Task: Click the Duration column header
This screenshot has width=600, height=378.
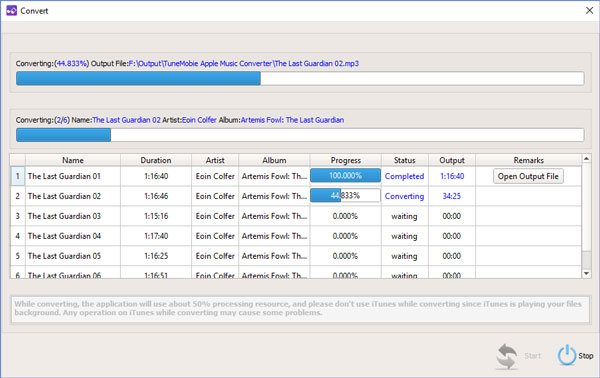Action: pos(156,160)
